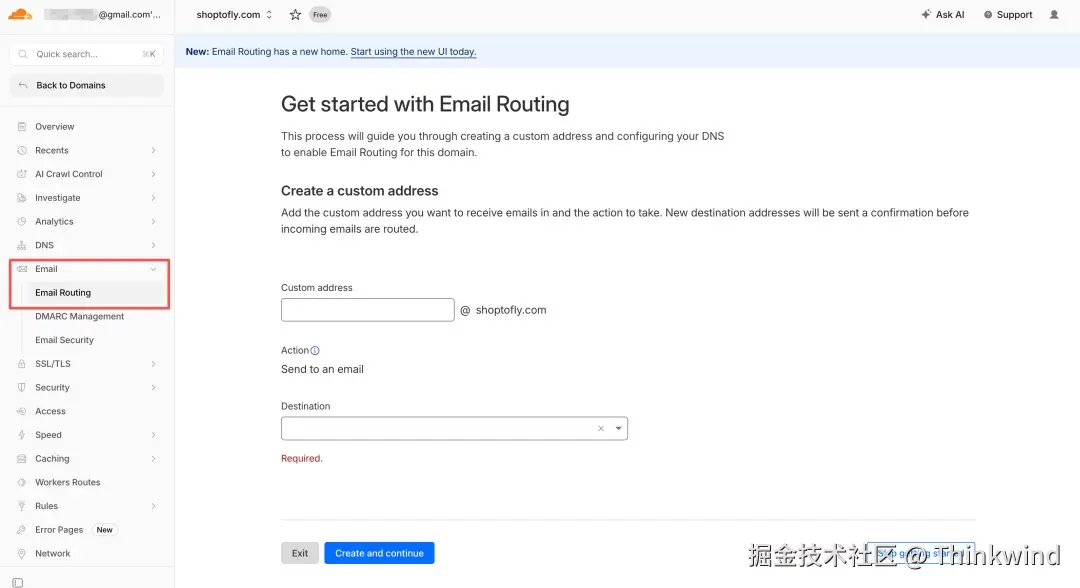Open Ask AI assistant
The image size is (1080, 588).
(x=943, y=14)
